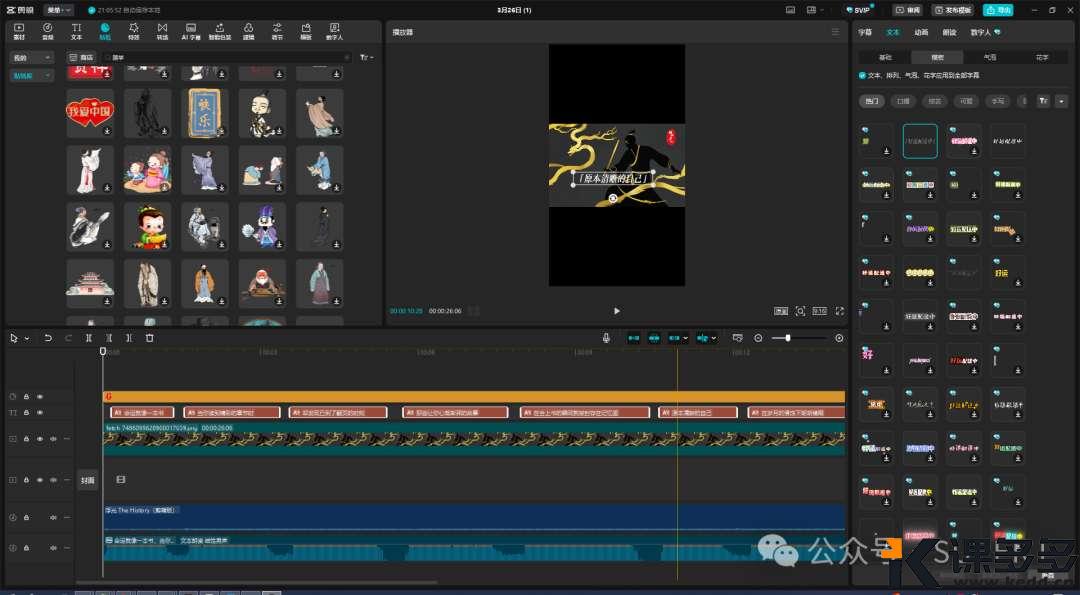The height and width of the screenshot is (595, 1080).
Task: Enter fullscreen preview using the expand icon
Action: [839, 311]
